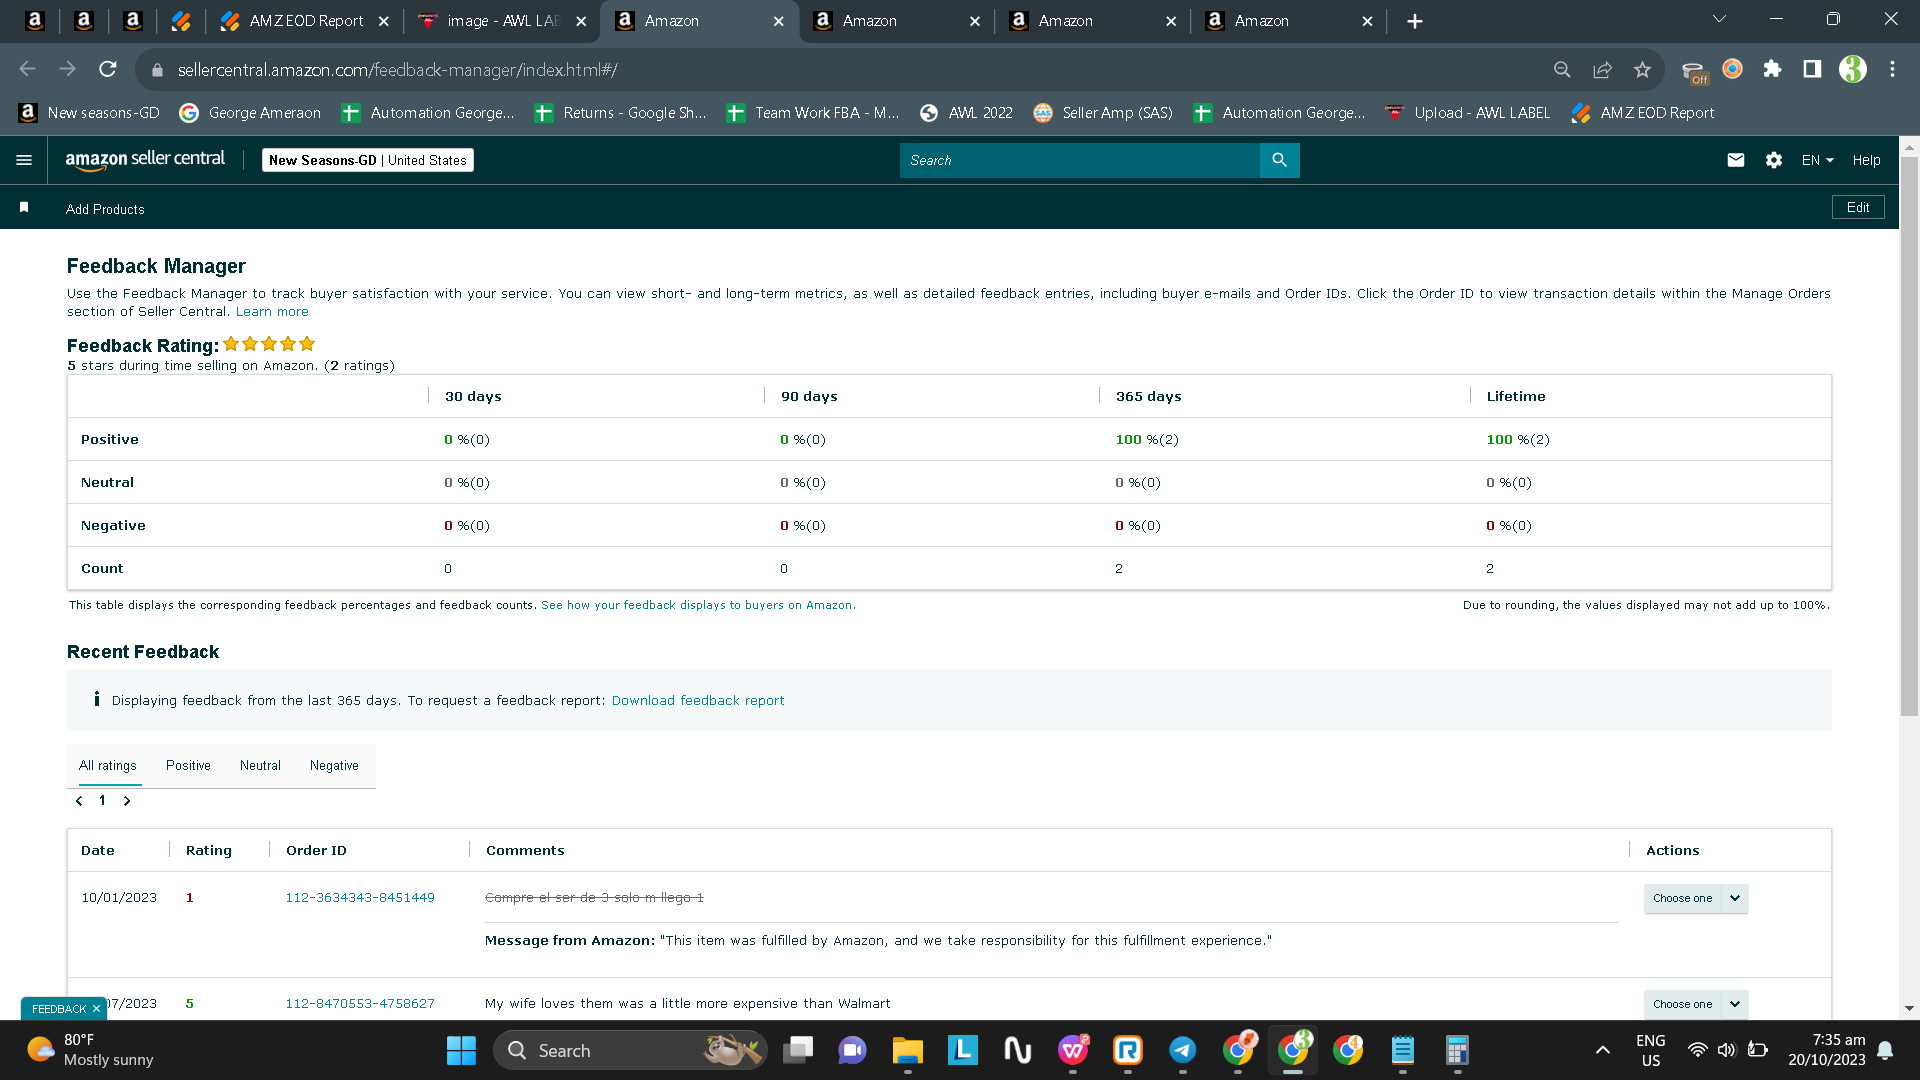Open a new browser tab

point(1414,21)
